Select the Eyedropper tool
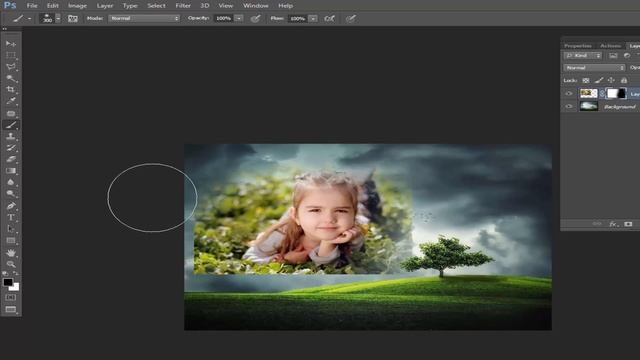Image resolution: width=640 pixels, height=360 pixels. coord(11,101)
